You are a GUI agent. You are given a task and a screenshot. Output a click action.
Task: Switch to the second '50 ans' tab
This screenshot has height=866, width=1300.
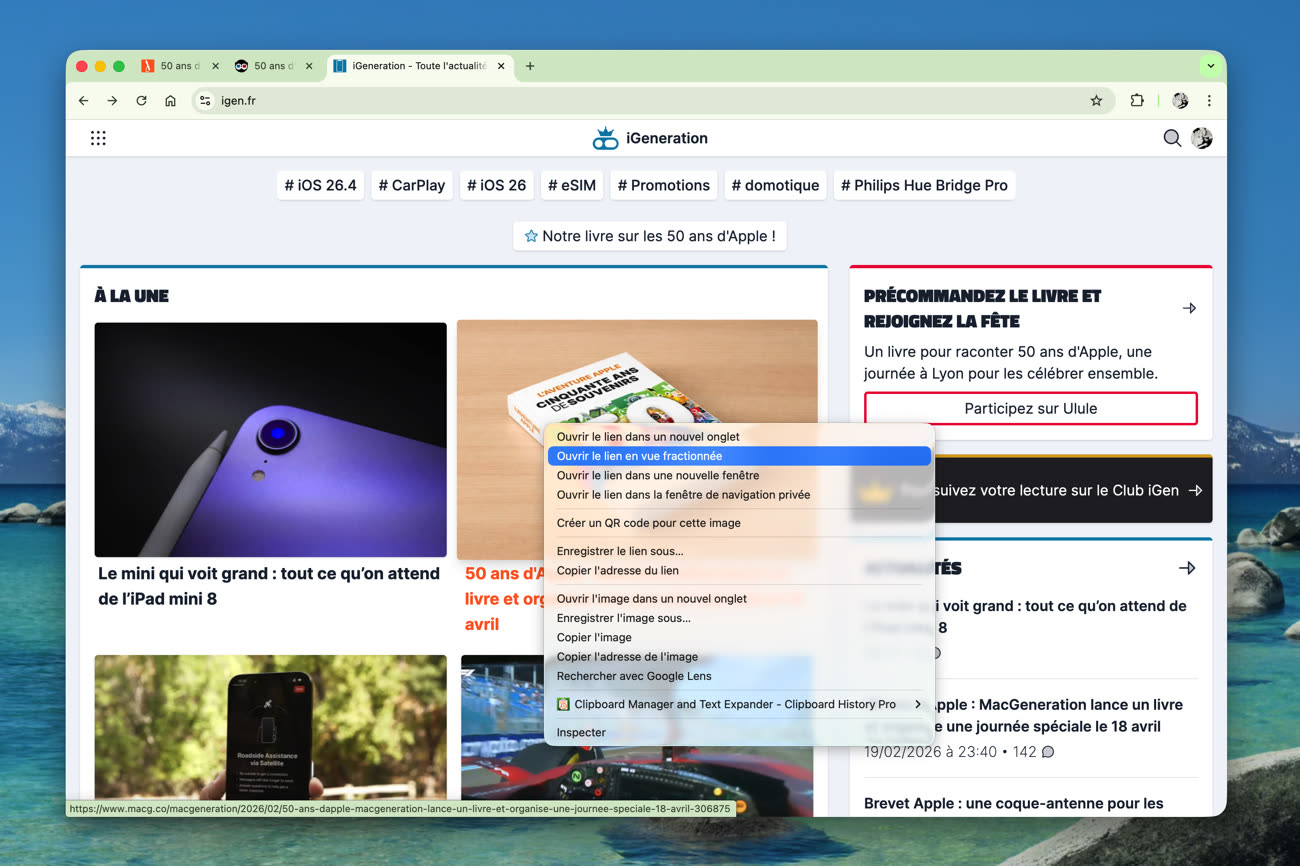coord(272,66)
